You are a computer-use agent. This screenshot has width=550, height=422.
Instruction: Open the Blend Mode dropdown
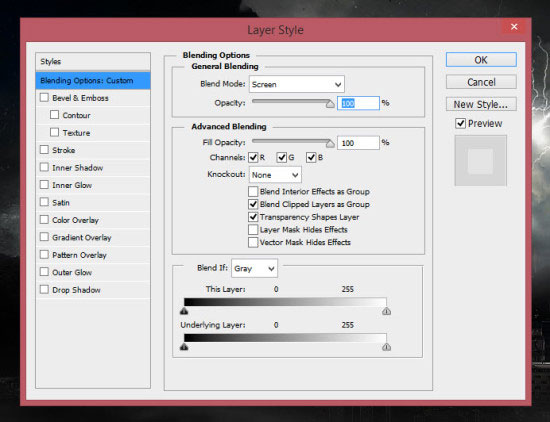(297, 84)
